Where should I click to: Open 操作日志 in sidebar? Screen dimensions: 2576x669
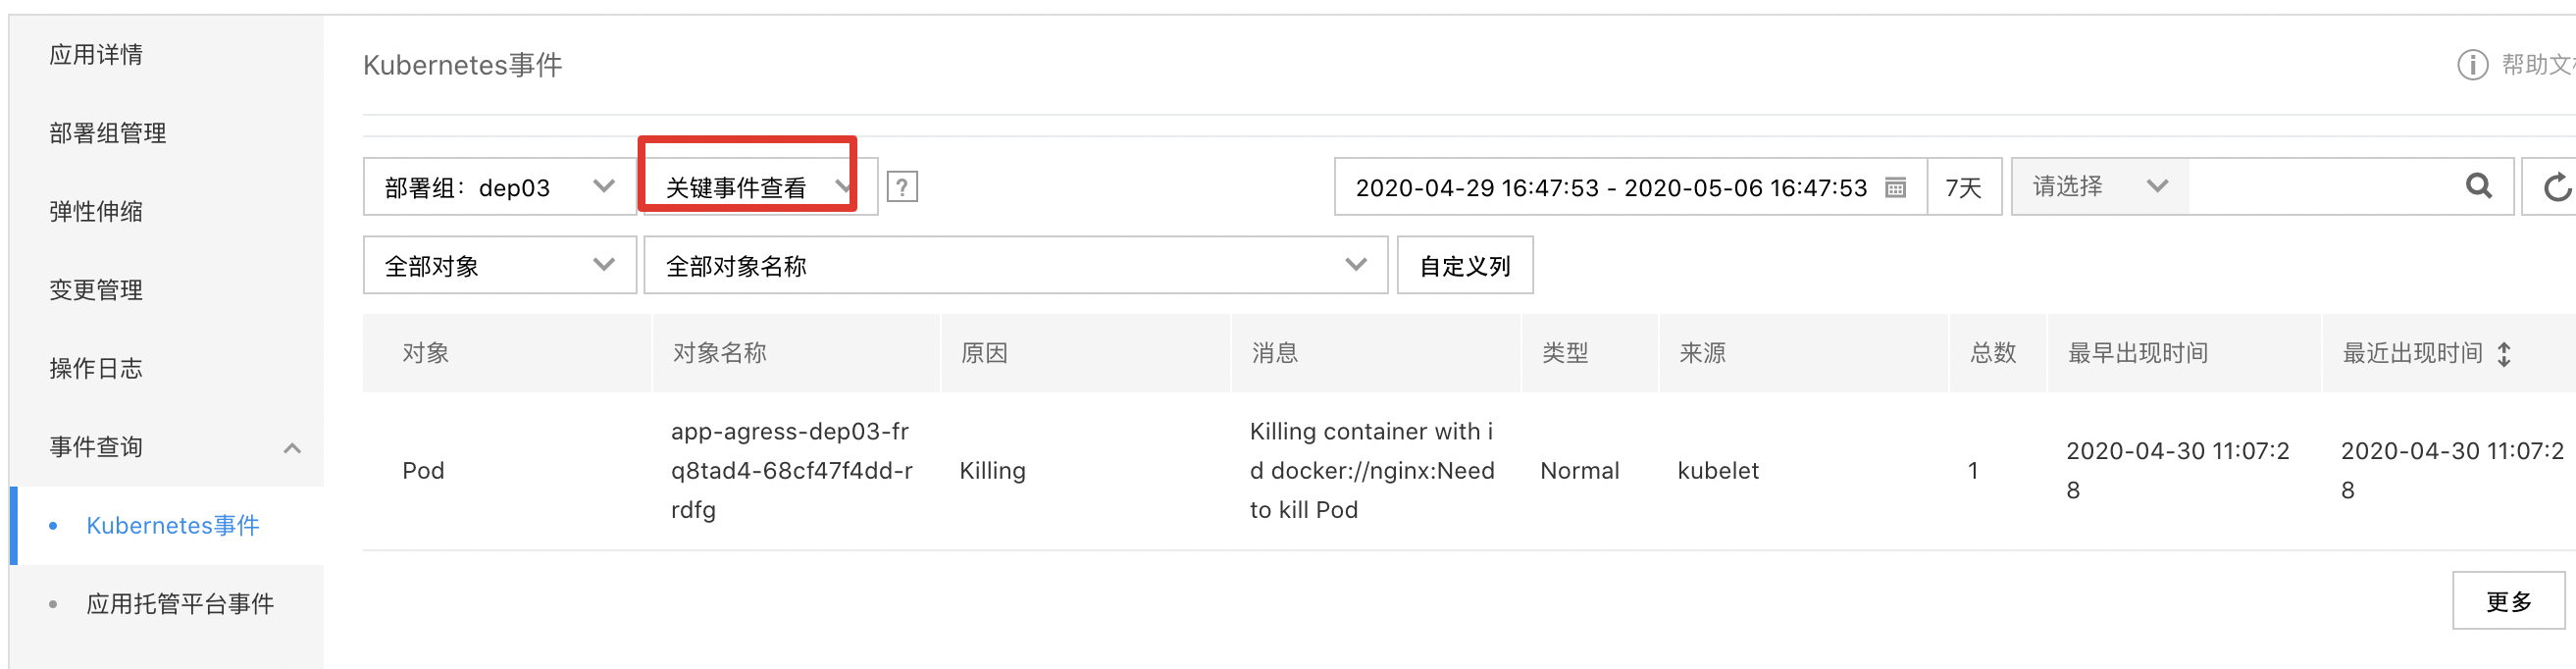[96, 369]
